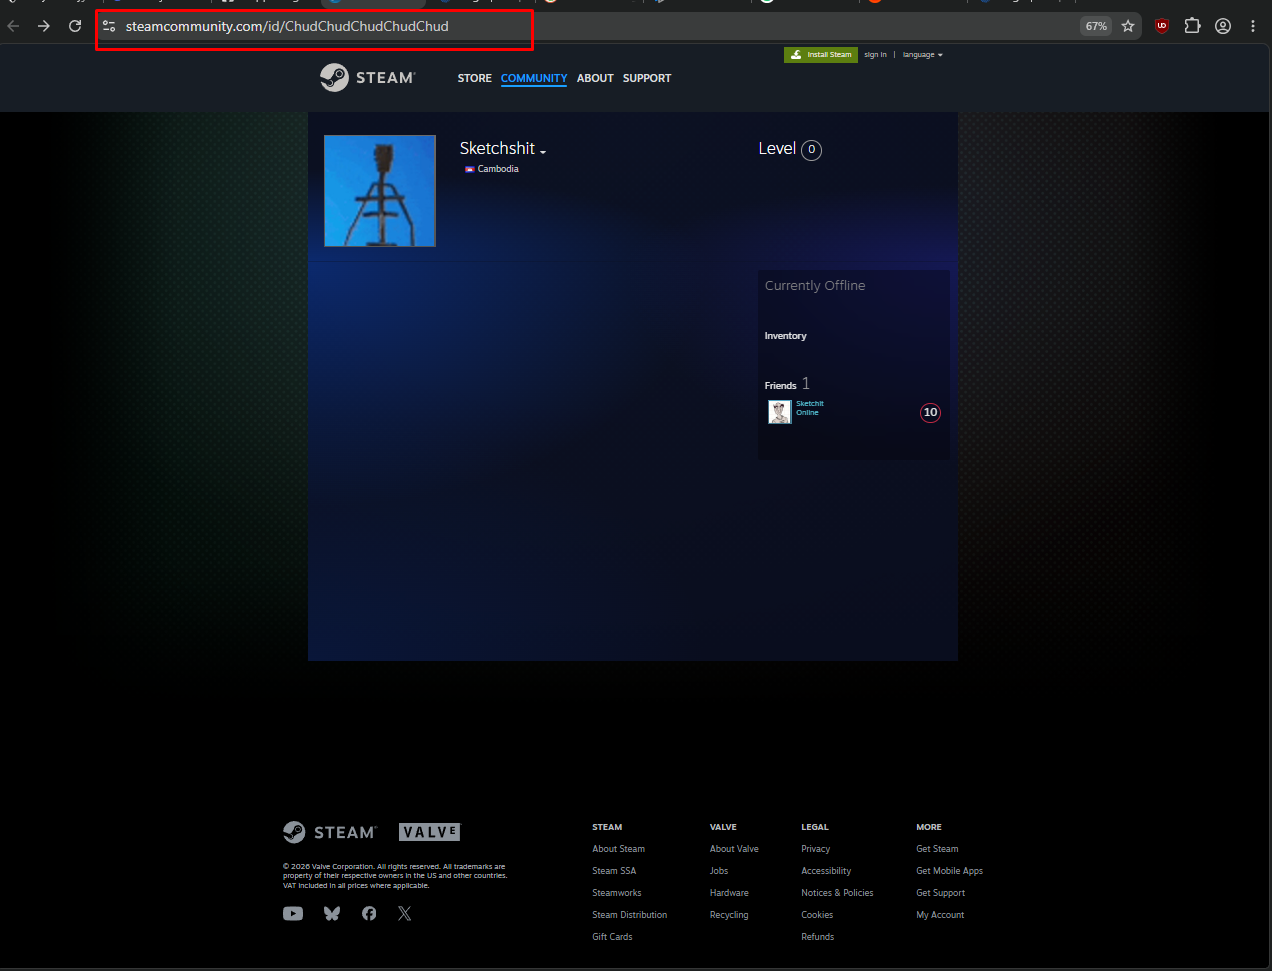
Task: Open Hardware footer link
Action: [729, 893]
